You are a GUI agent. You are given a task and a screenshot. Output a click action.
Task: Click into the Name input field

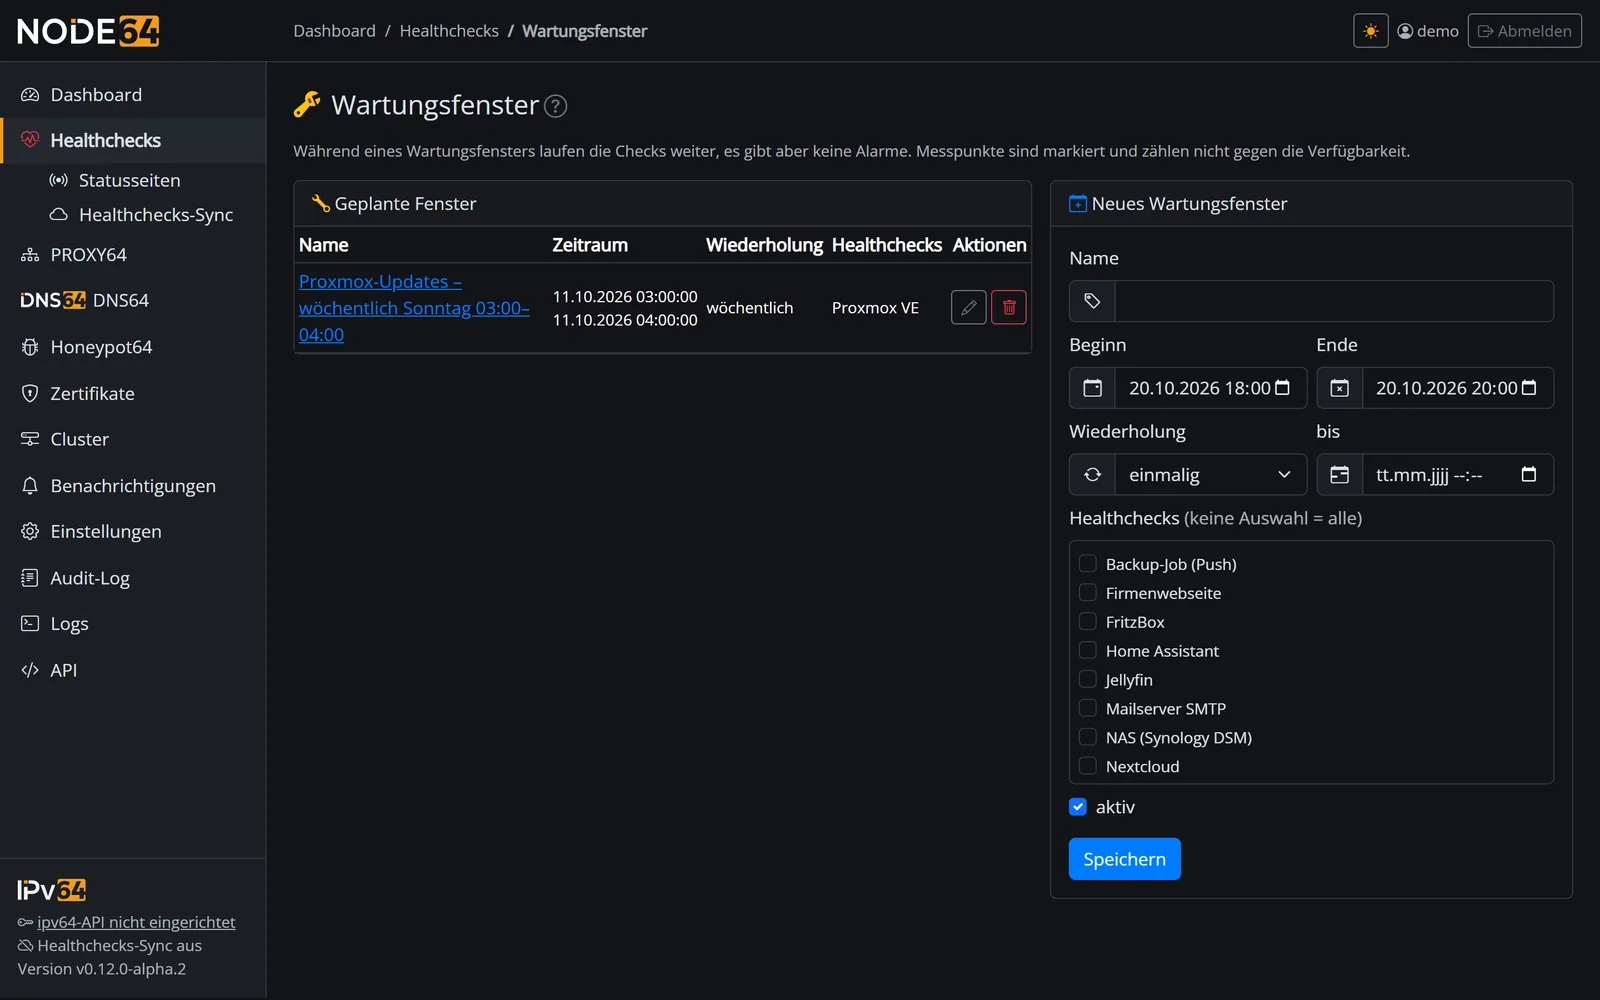[1334, 301]
